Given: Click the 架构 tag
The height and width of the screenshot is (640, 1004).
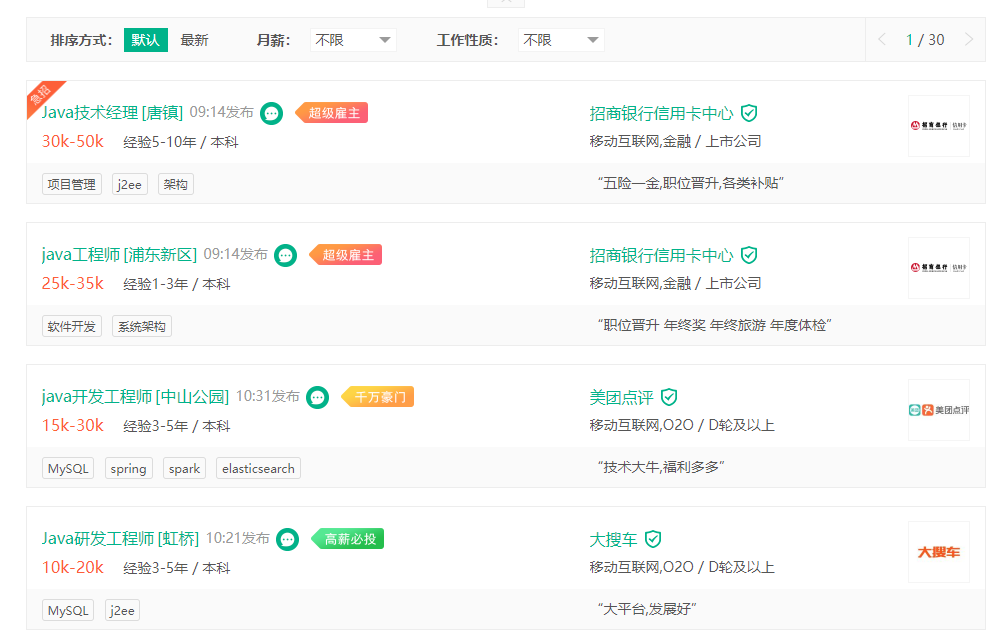Looking at the screenshot, I should (175, 184).
